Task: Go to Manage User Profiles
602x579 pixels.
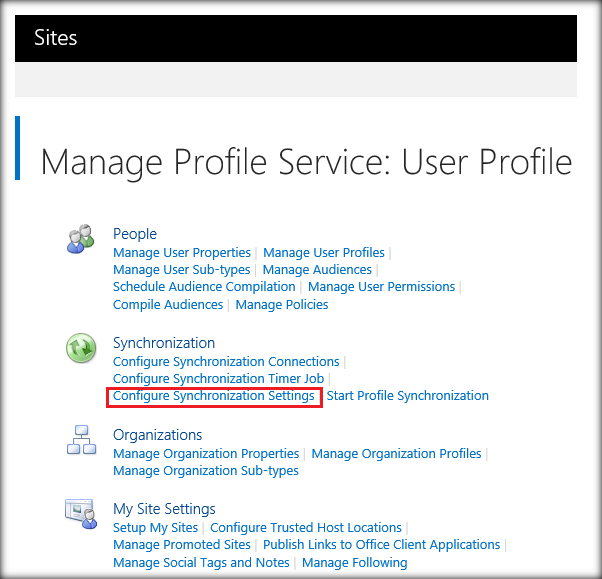Action: 324,253
